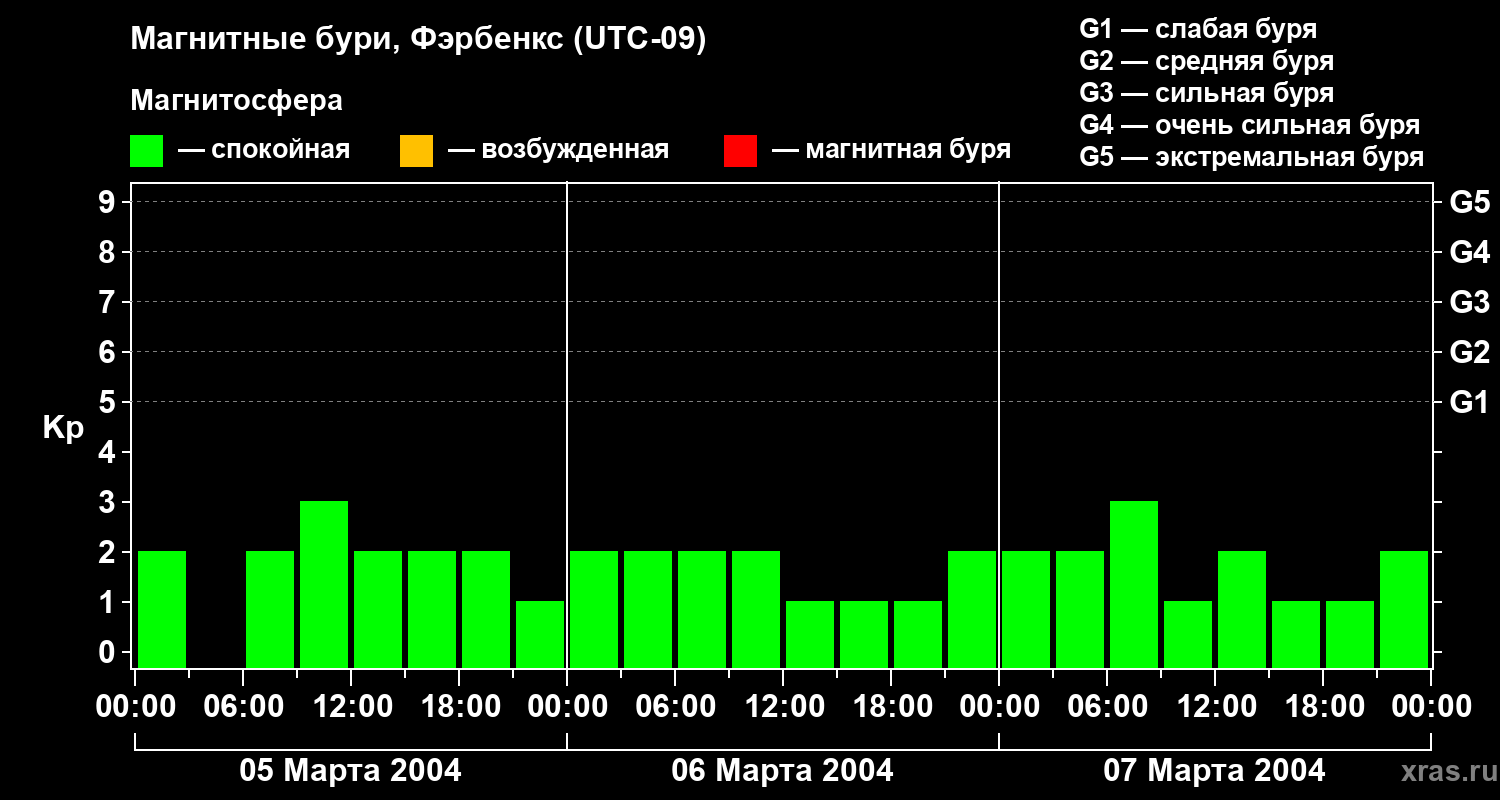Click the '18:00' time label above 07 Марта 2004

[x=1323, y=707]
